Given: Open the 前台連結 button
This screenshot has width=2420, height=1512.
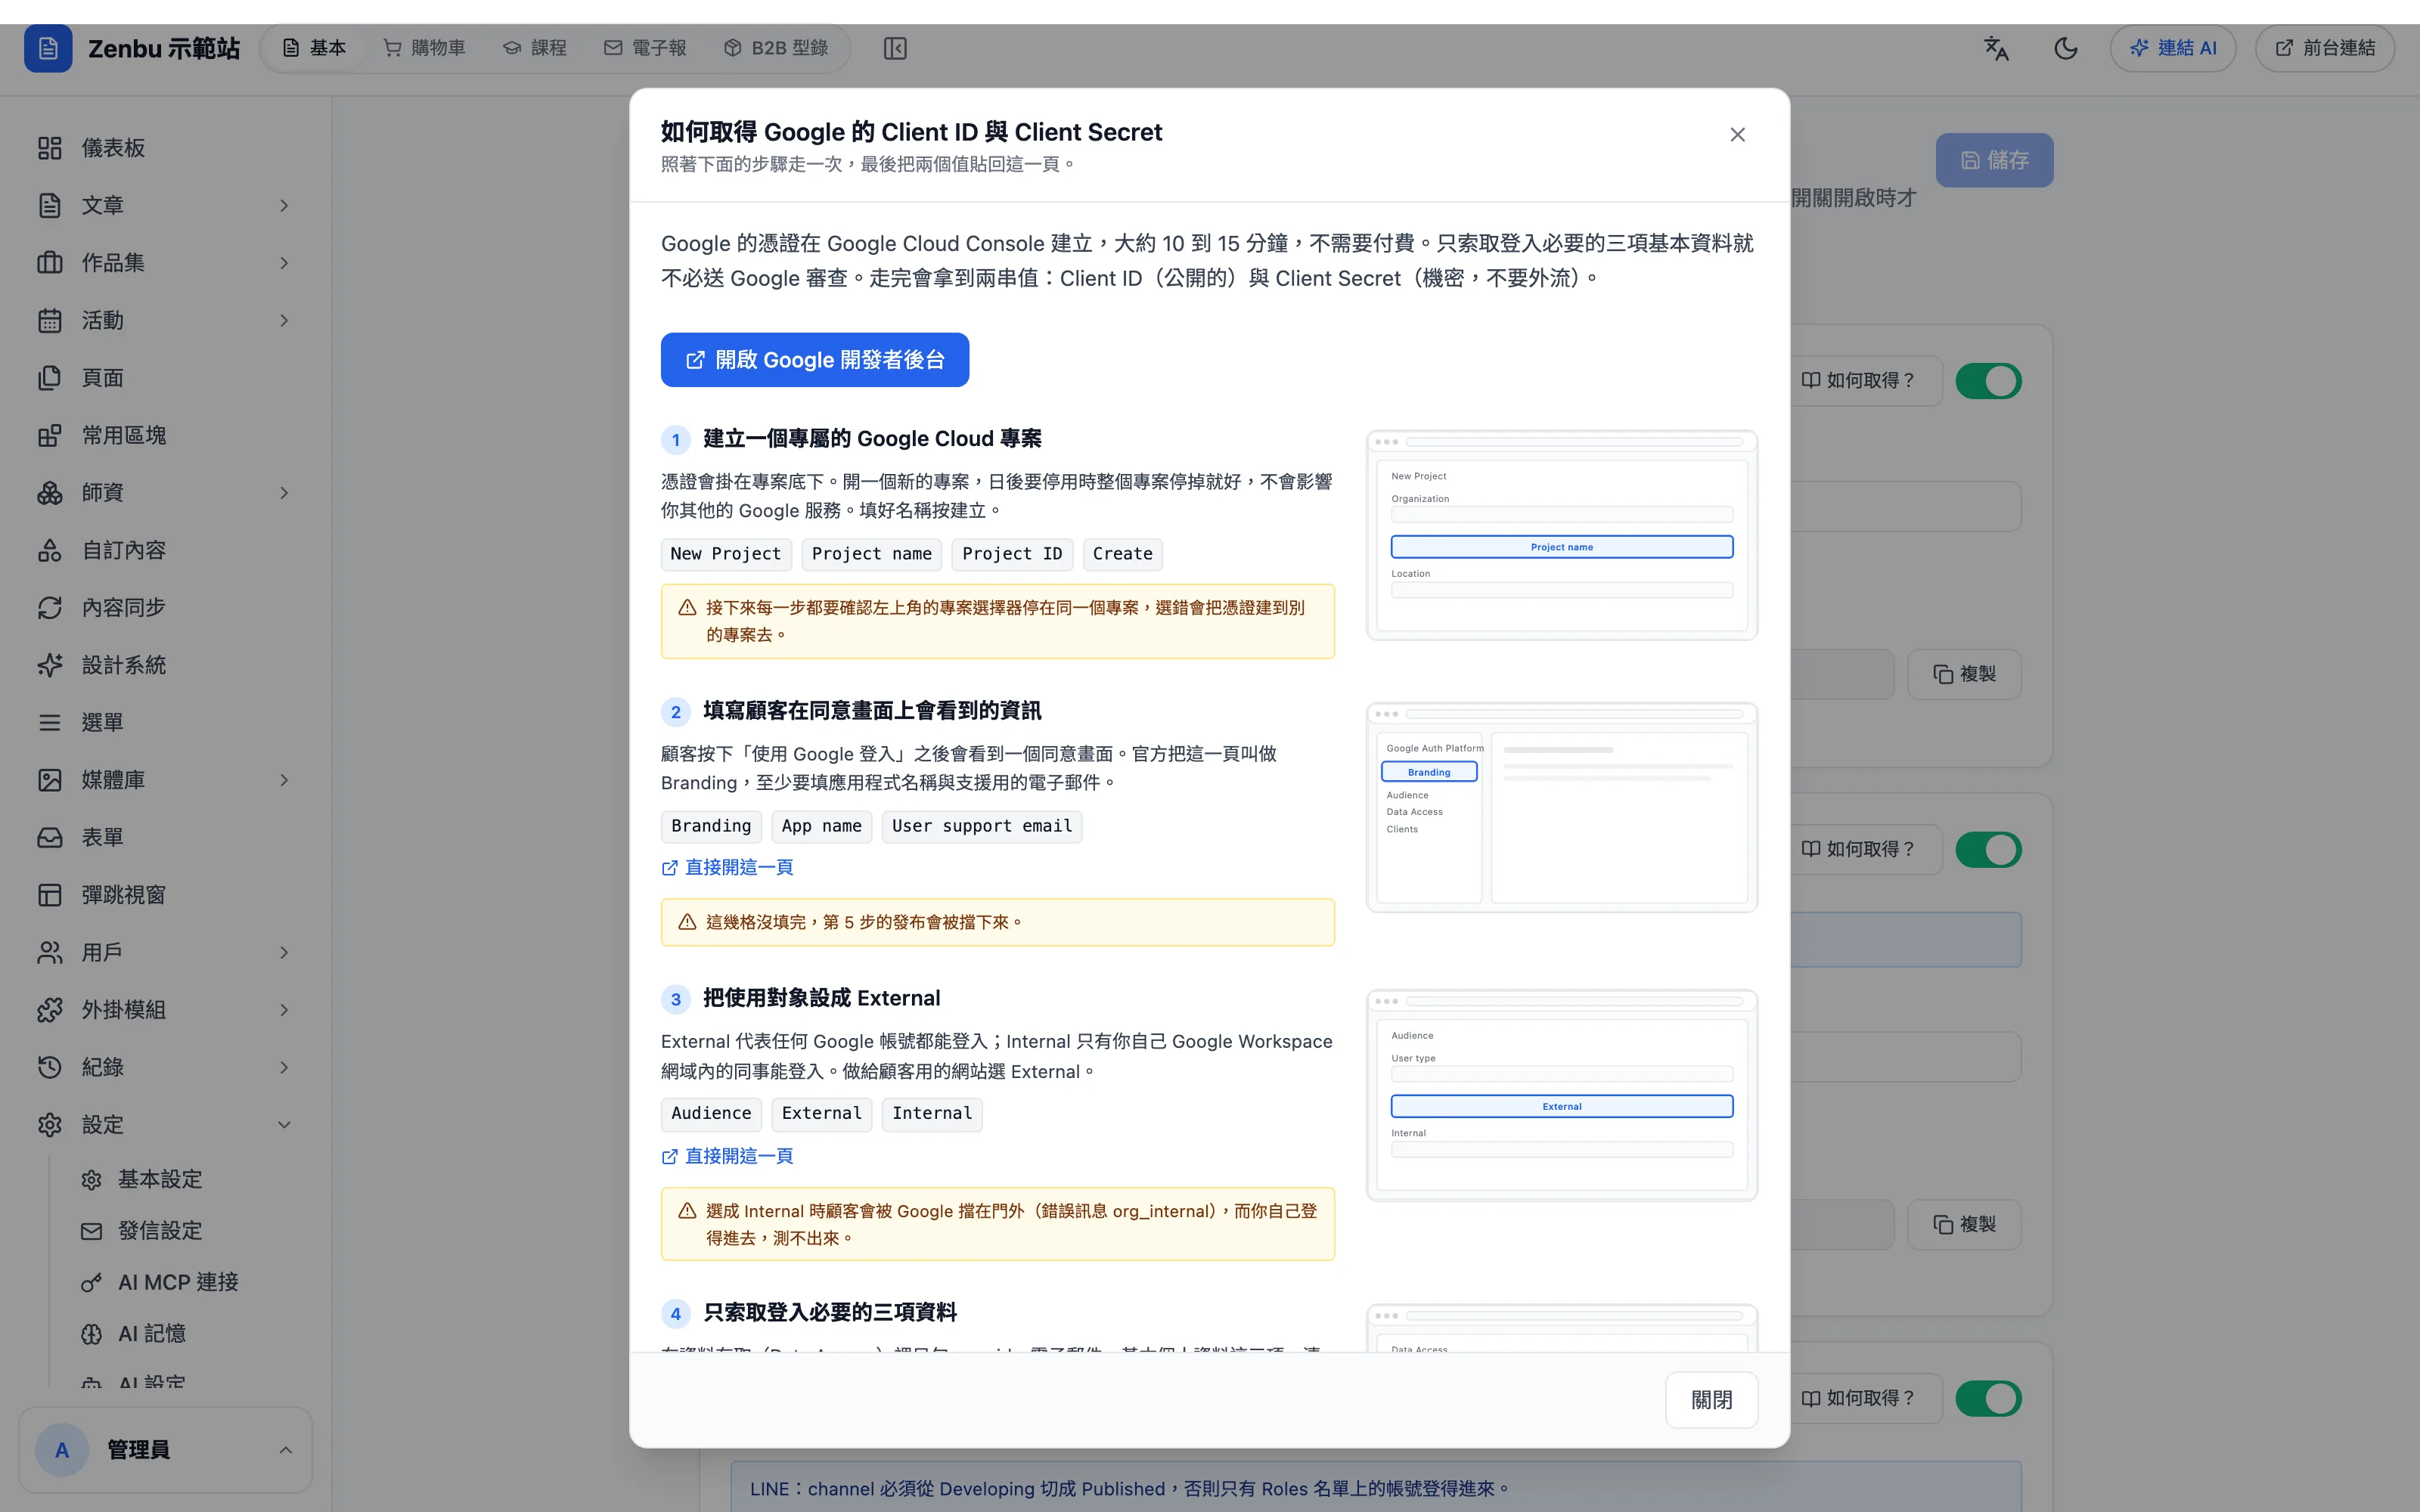Looking at the screenshot, I should click(2324, 48).
